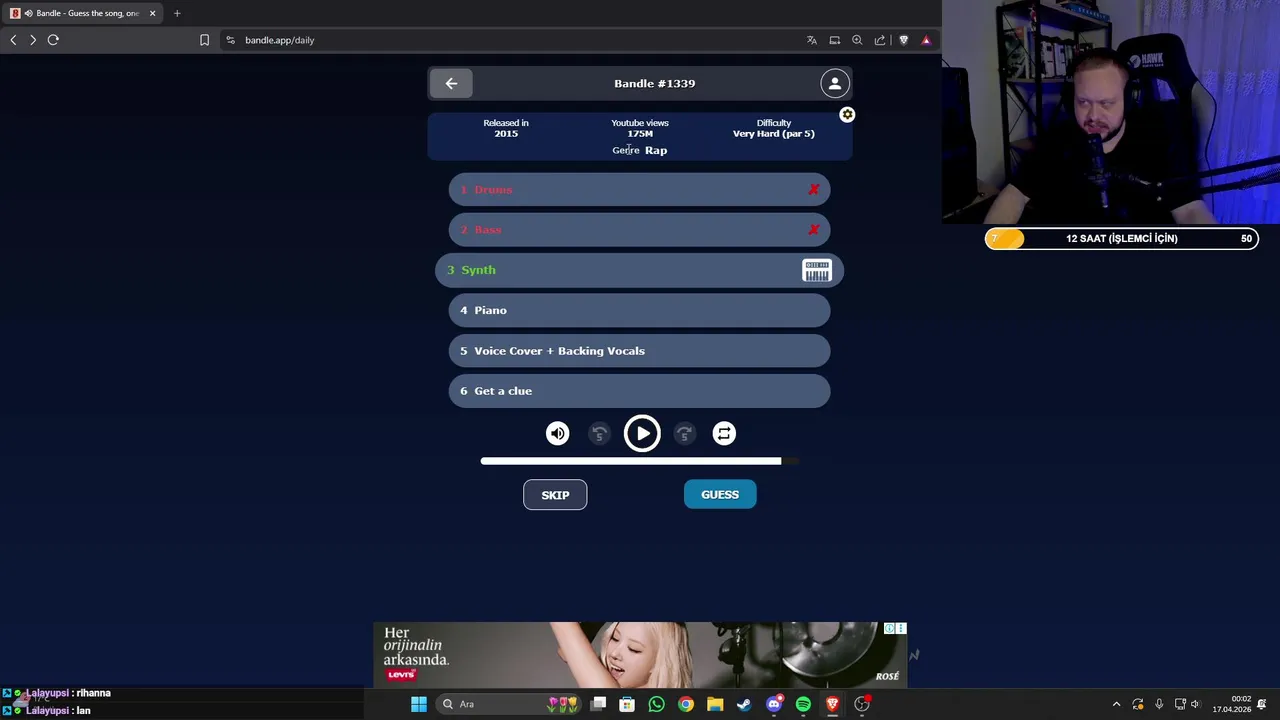Open Microsoft Store from taskbar
Viewport: 1280px width, 720px height.
tap(627, 704)
